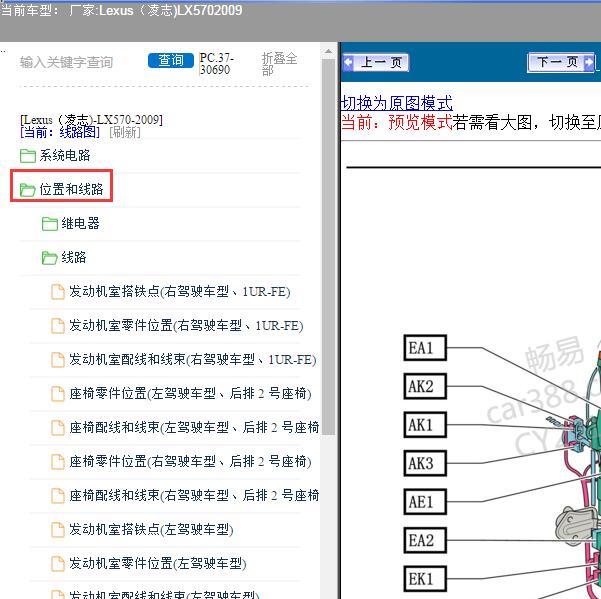Screen dimensions: 601x599
Task: Expand the 系统电路 folder icon
Action: [28, 156]
